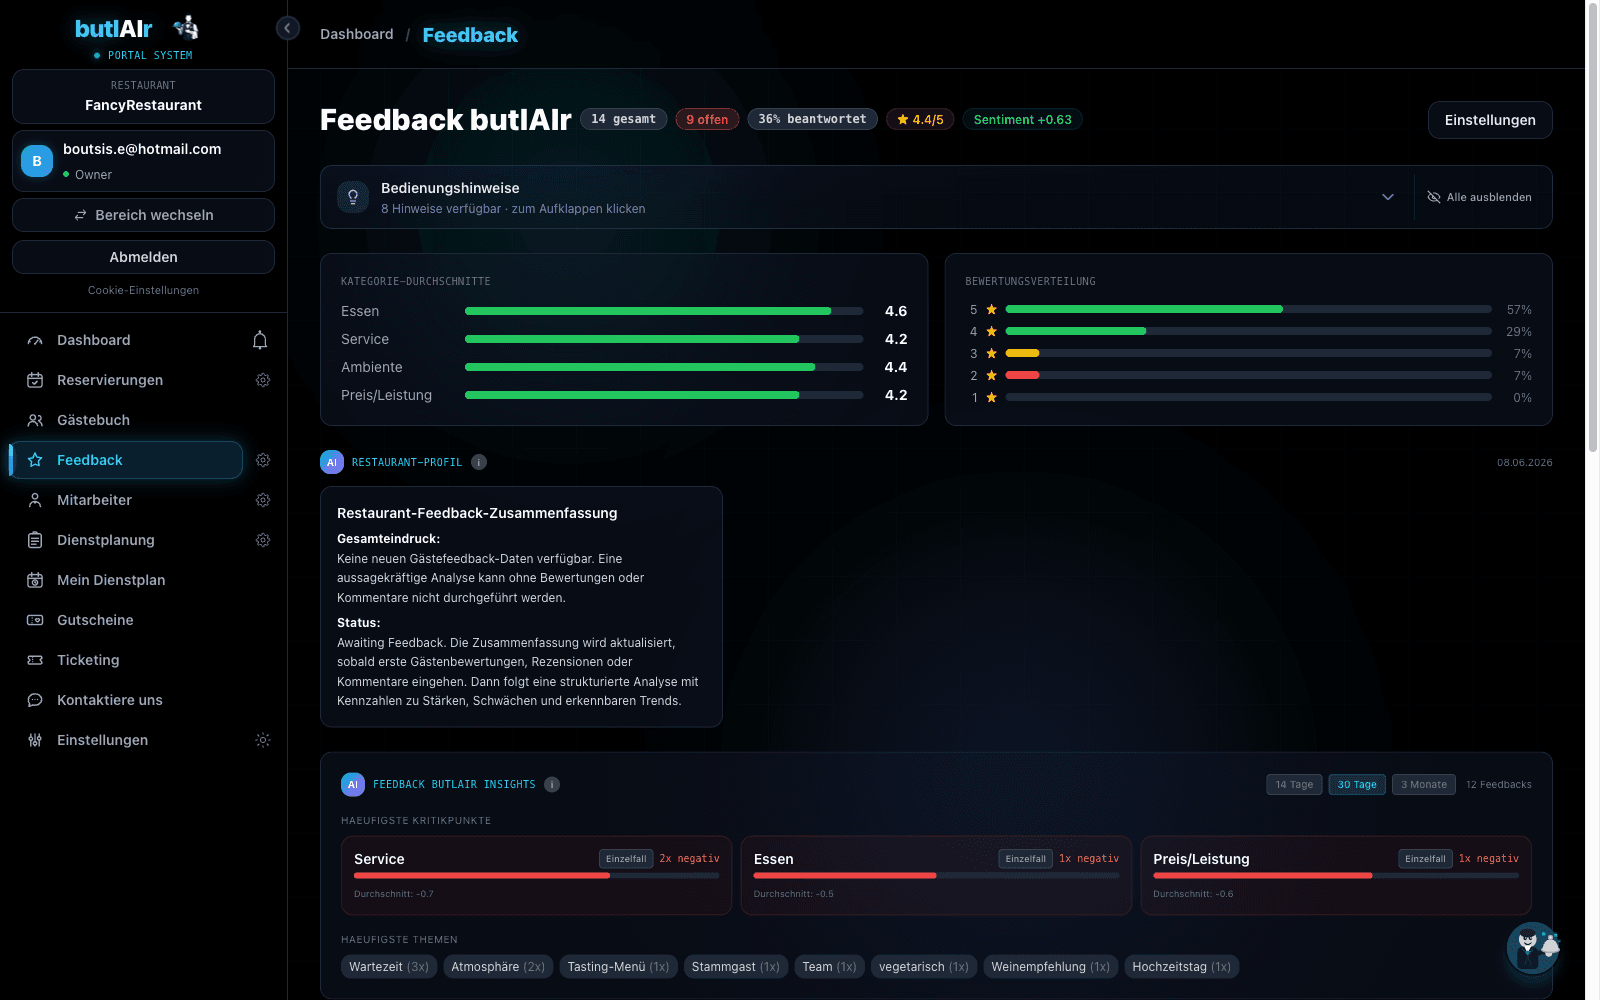Click the info icon next to Restaurant-Profil
Screen dimensions: 1600x1000
pyautogui.click(x=479, y=462)
